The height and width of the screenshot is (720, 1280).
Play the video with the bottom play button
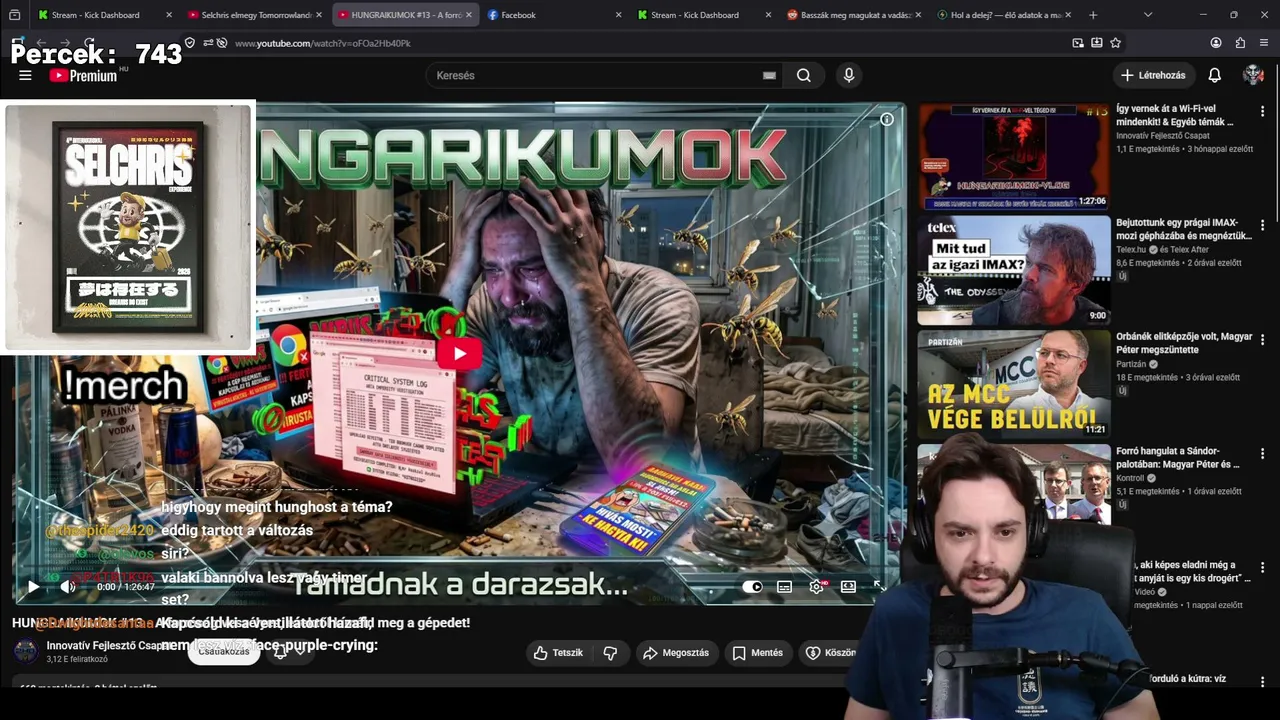click(x=33, y=587)
